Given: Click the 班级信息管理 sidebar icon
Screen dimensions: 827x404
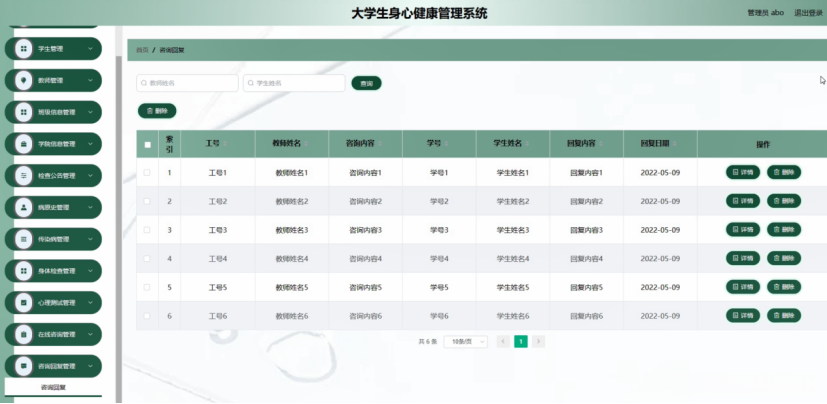Looking at the screenshot, I should click(23, 112).
